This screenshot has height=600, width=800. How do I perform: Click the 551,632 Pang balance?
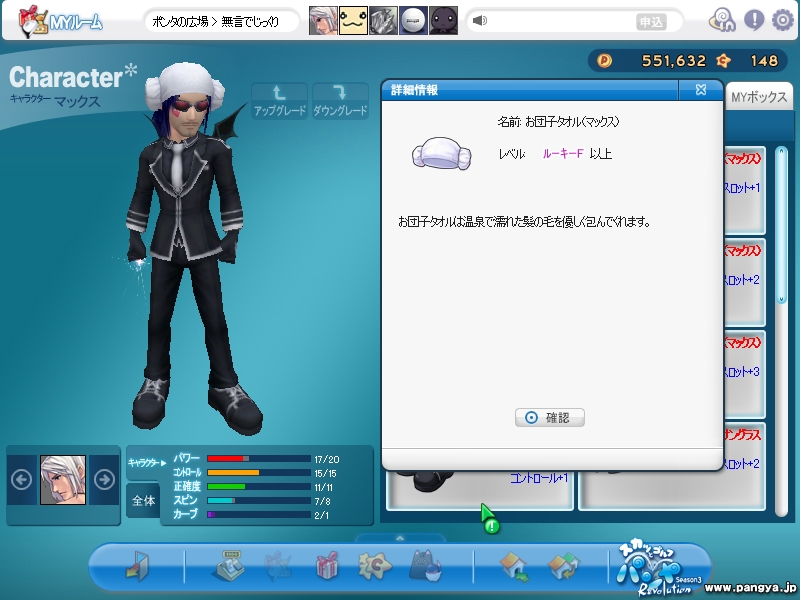point(673,61)
